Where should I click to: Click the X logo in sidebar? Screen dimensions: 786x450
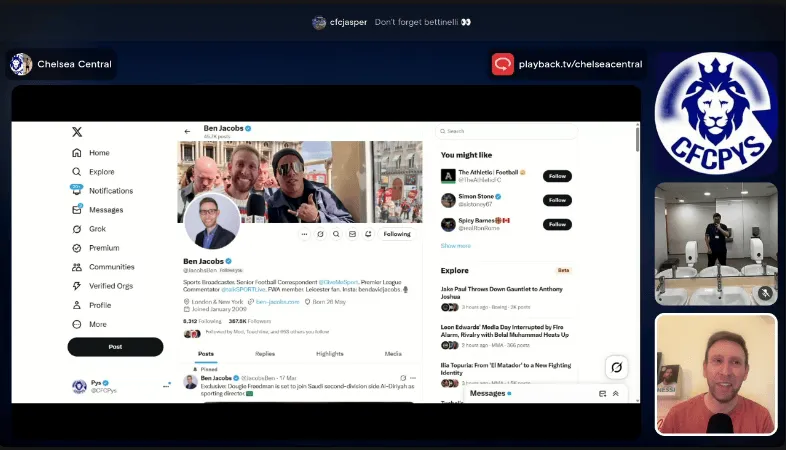coord(77,132)
